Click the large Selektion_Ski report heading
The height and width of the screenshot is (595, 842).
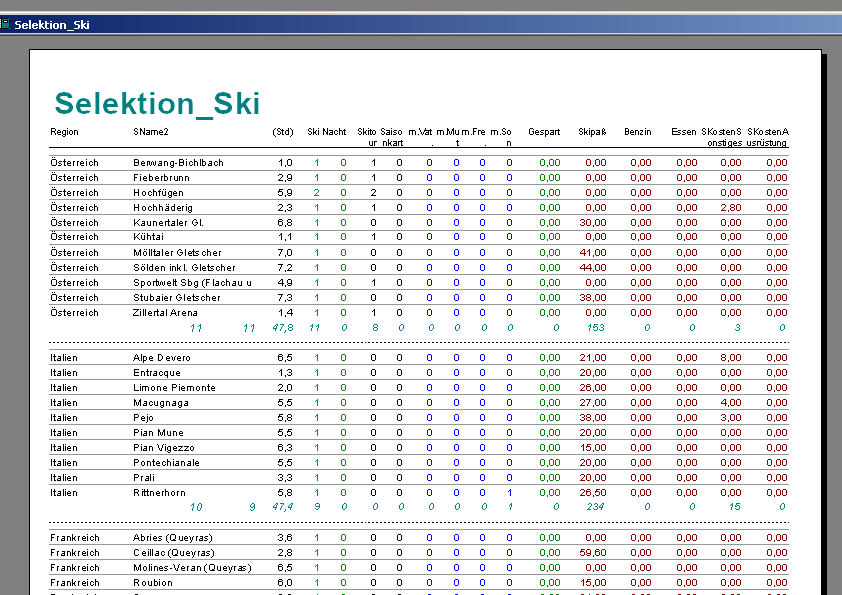[157, 103]
